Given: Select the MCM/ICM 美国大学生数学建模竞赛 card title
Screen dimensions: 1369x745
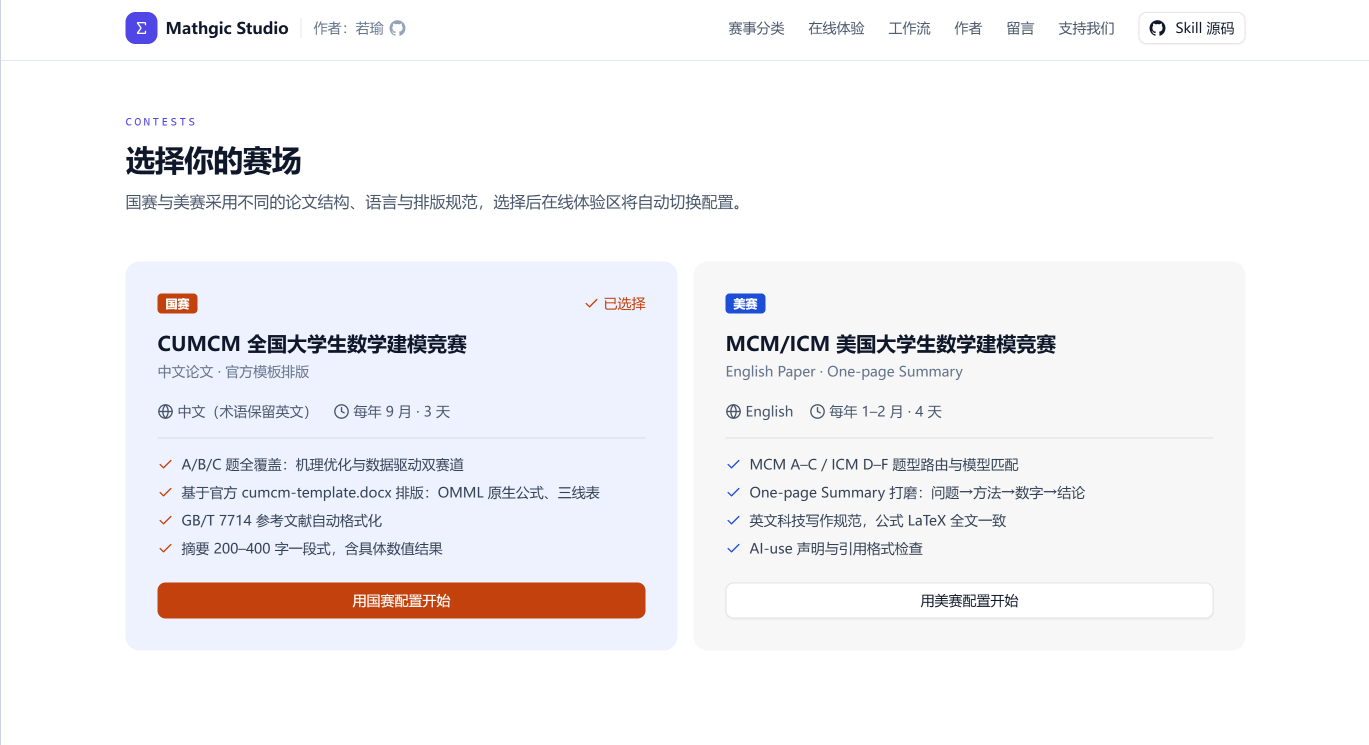Looking at the screenshot, I should (891, 344).
